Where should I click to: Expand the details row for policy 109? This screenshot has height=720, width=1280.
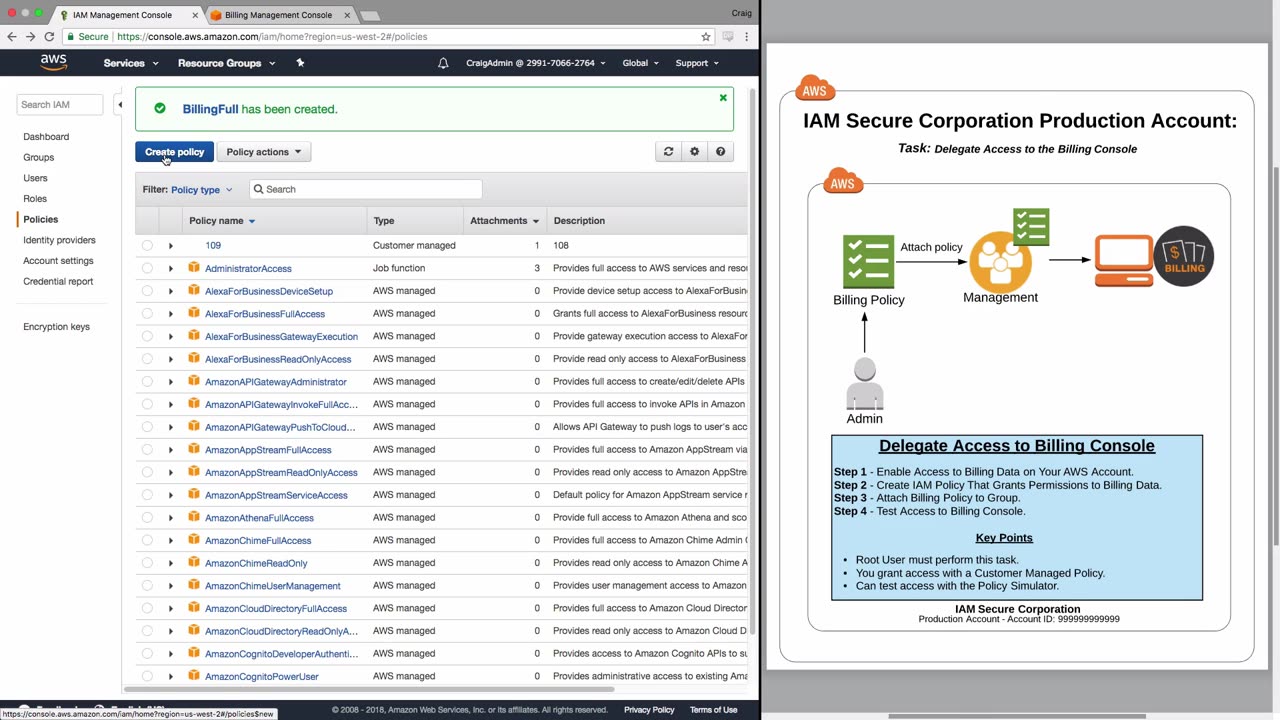click(171, 245)
